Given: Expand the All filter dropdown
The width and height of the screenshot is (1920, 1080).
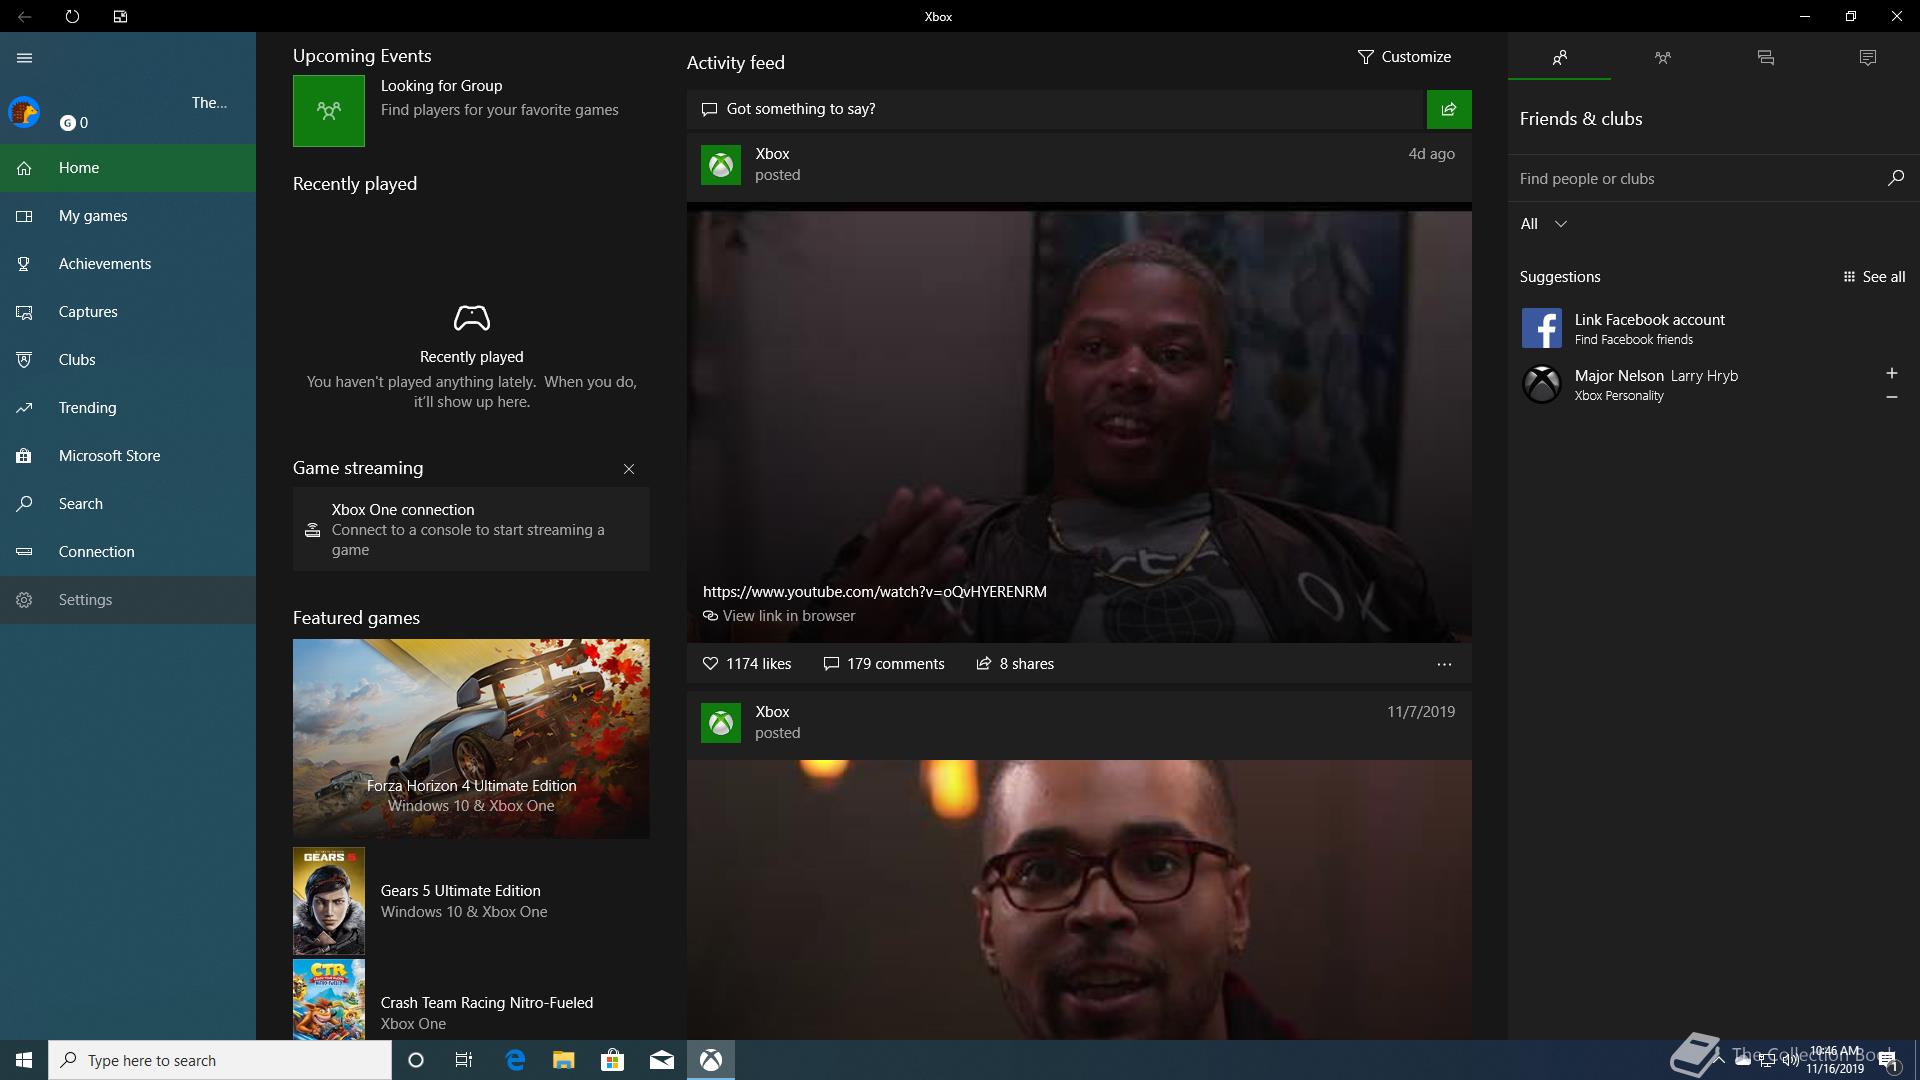Looking at the screenshot, I should pos(1544,224).
